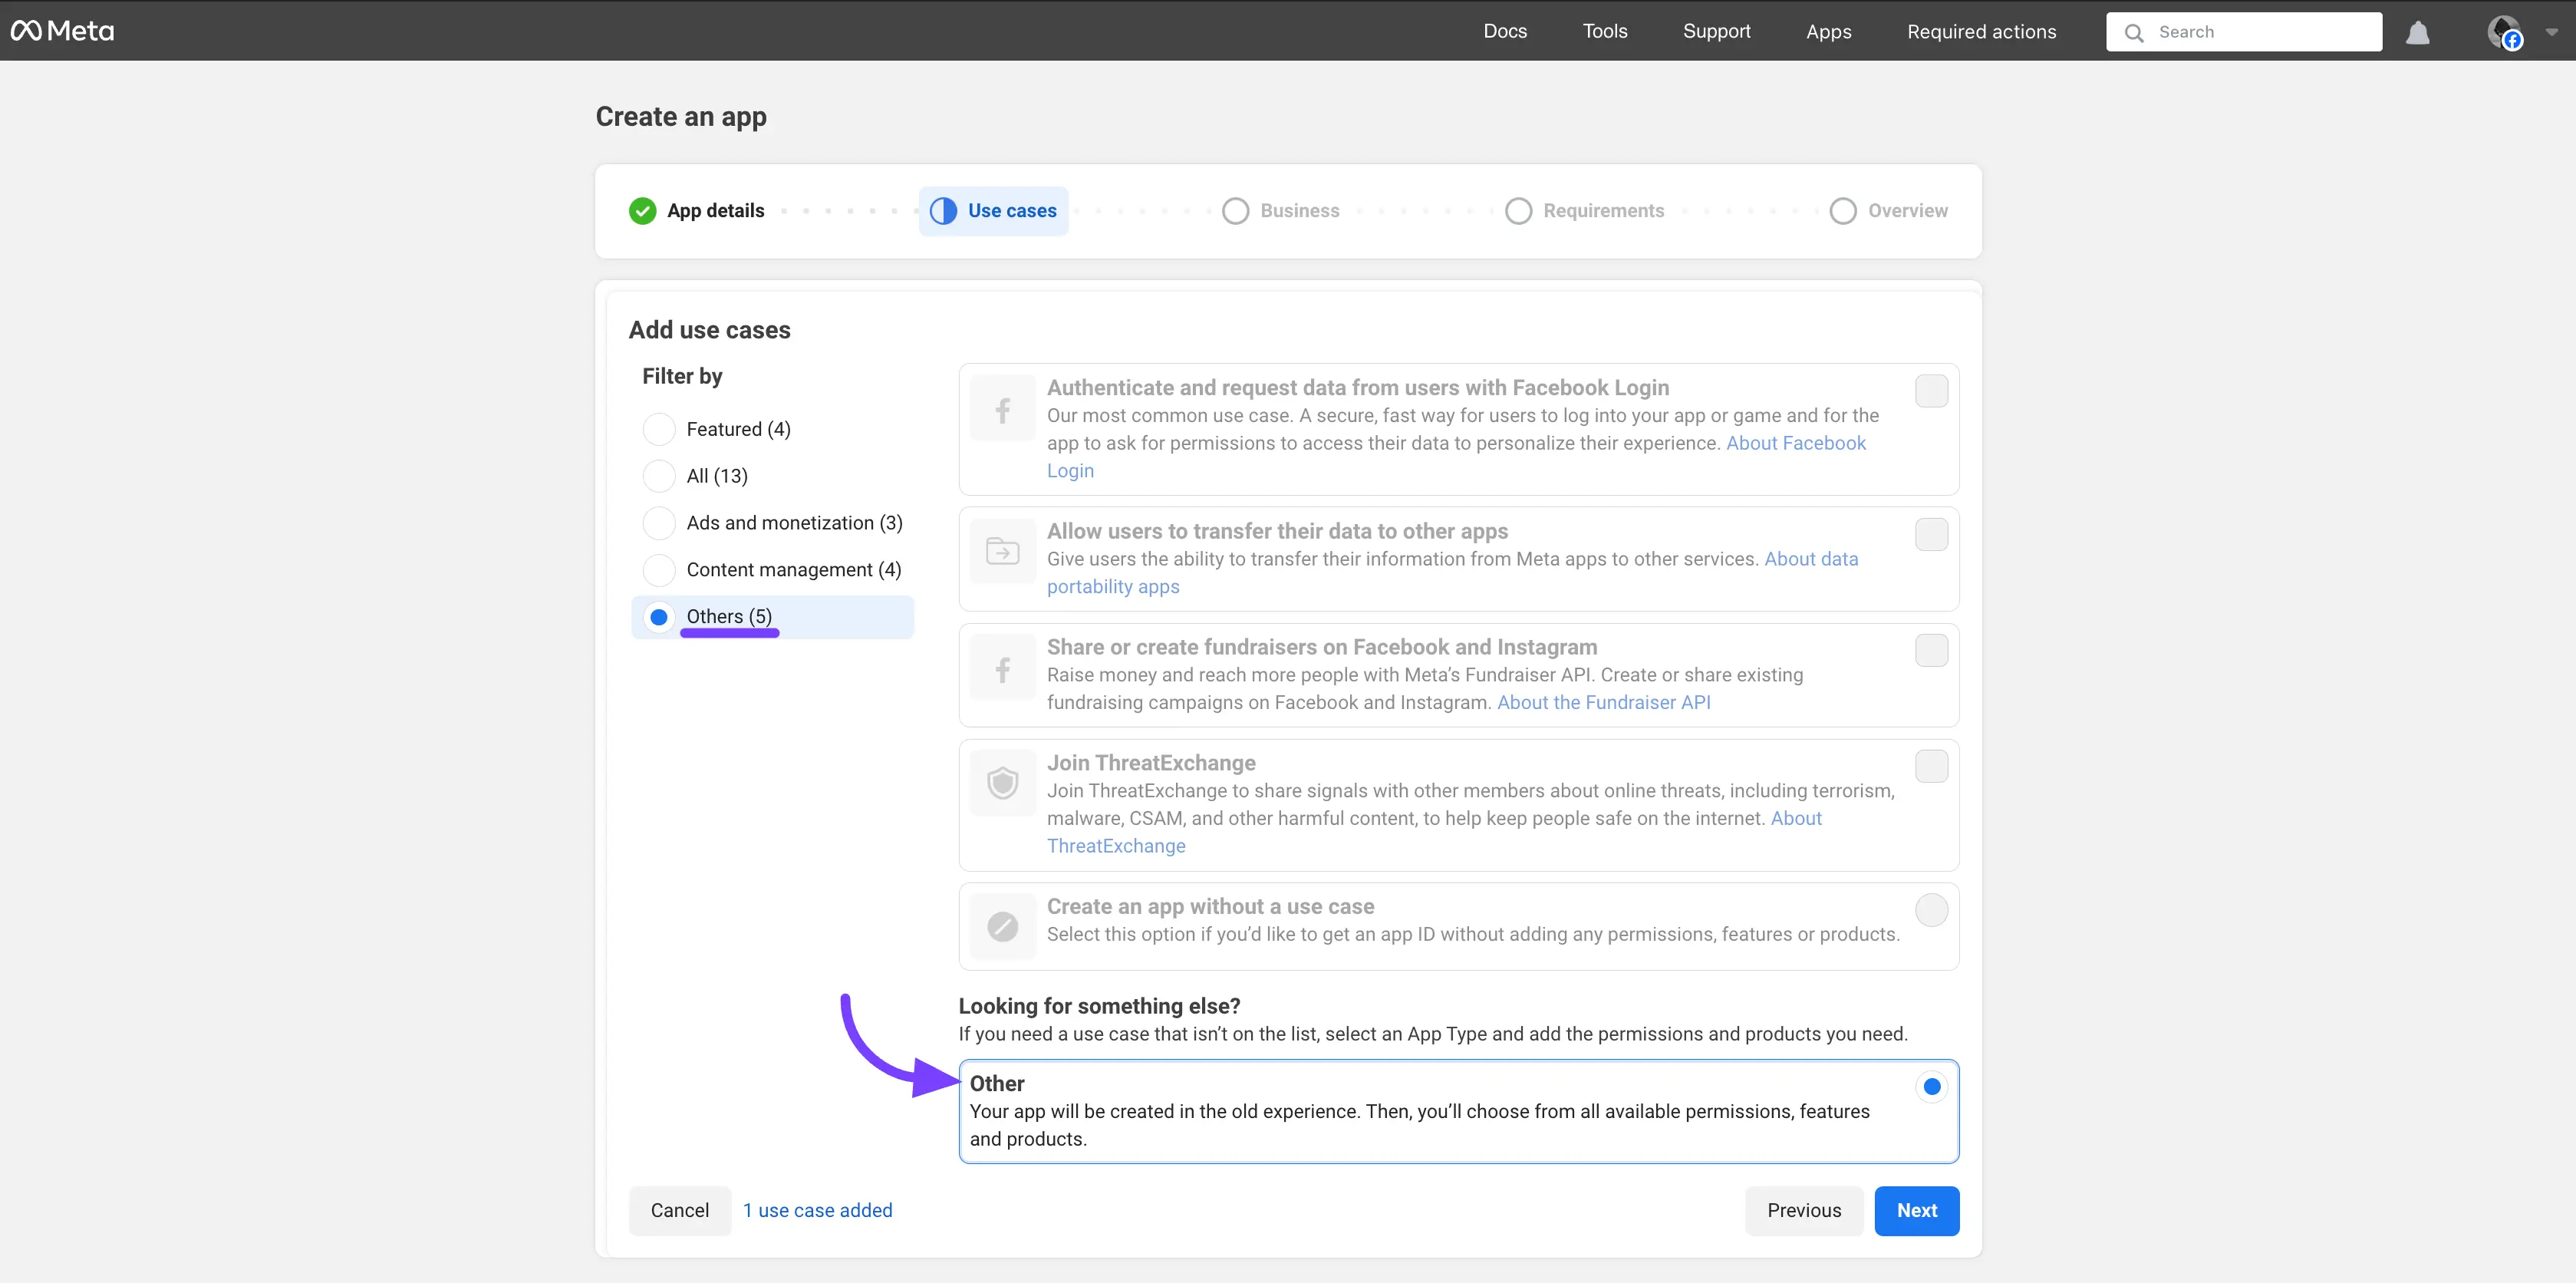
Task: Click the 1 use case added link
Action: (x=817, y=1210)
